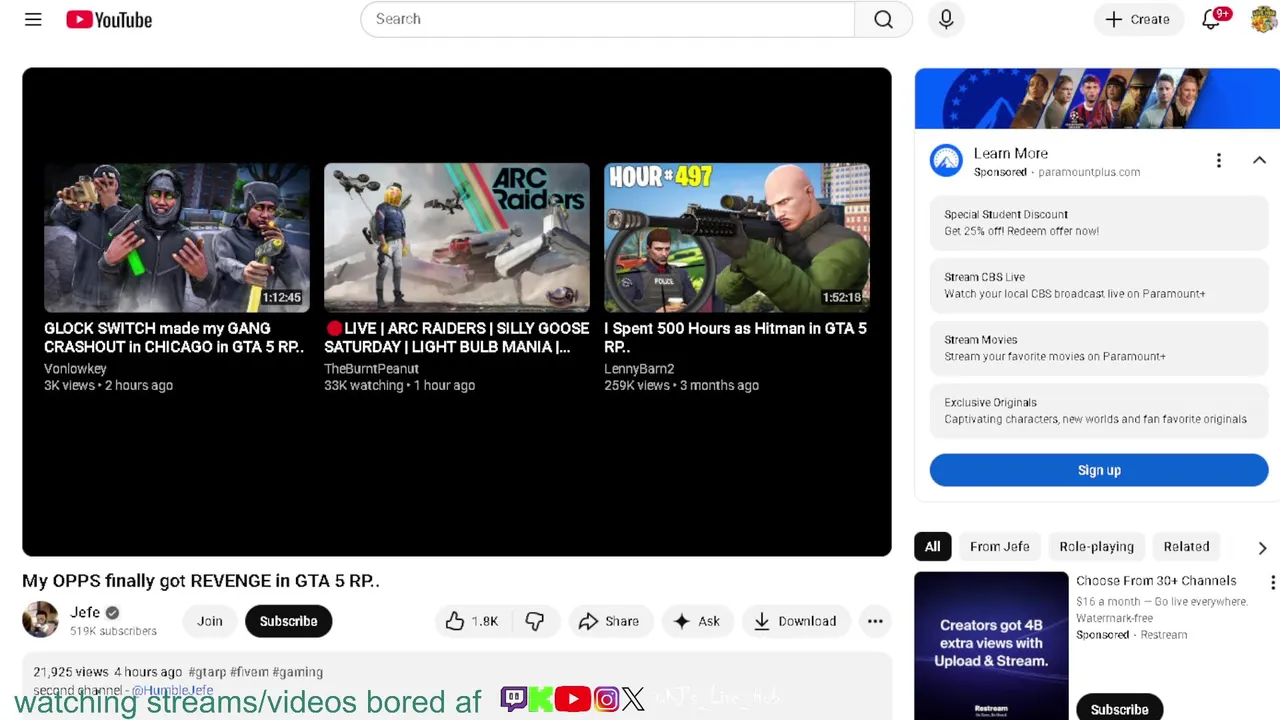The width and height of the screenshot is (1280, 720).
Task: Open title 'GLOCK SWITCH made my GANG CRASHOUT'
Action: (x=174, y=337)
